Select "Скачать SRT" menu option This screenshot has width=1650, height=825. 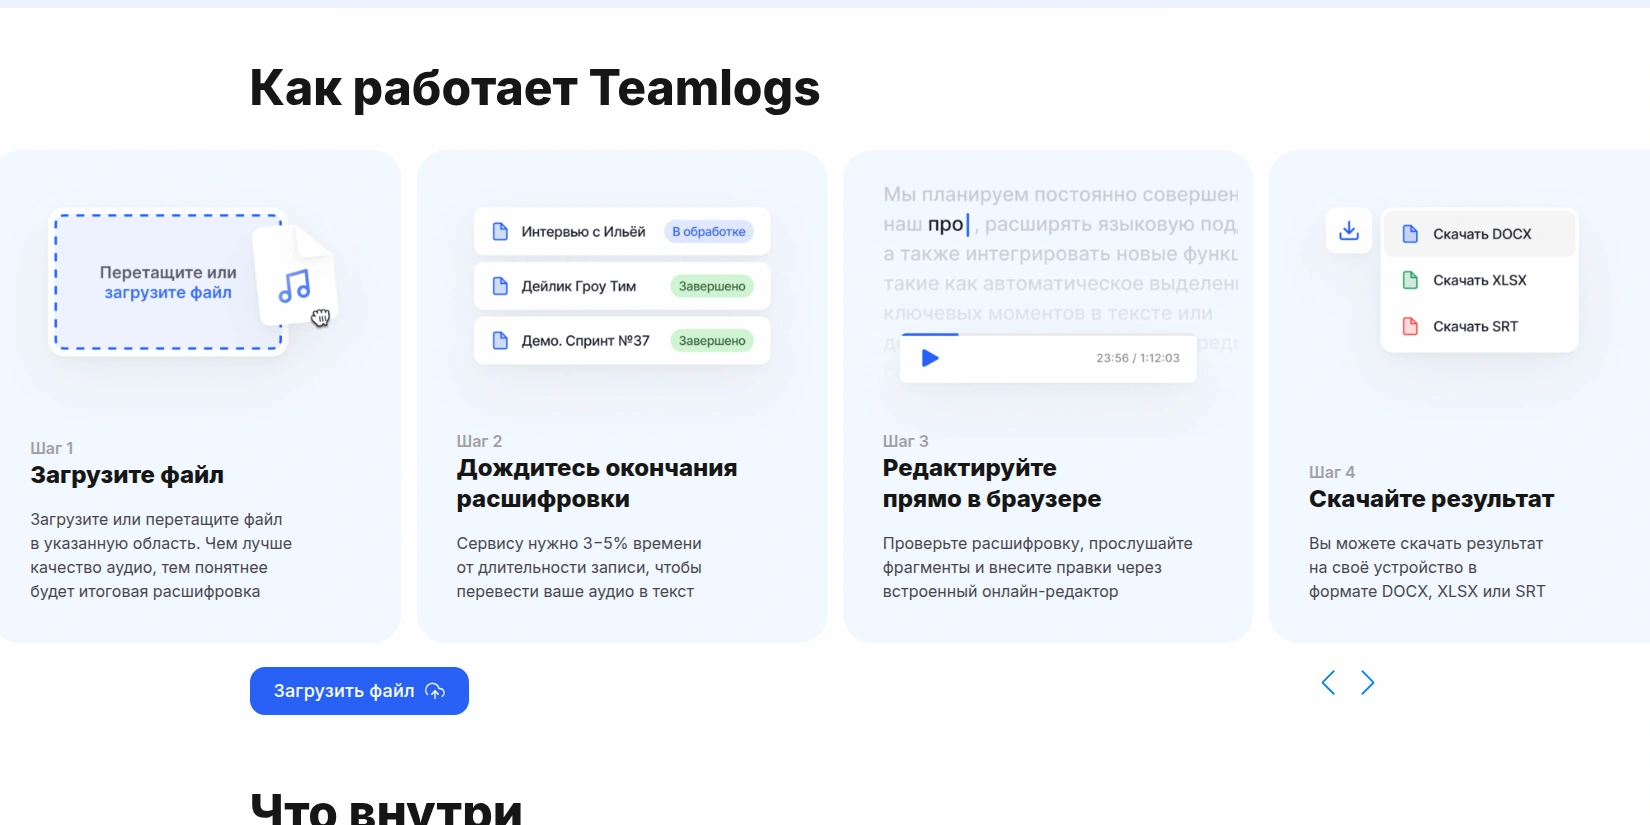pos(1480,326)
